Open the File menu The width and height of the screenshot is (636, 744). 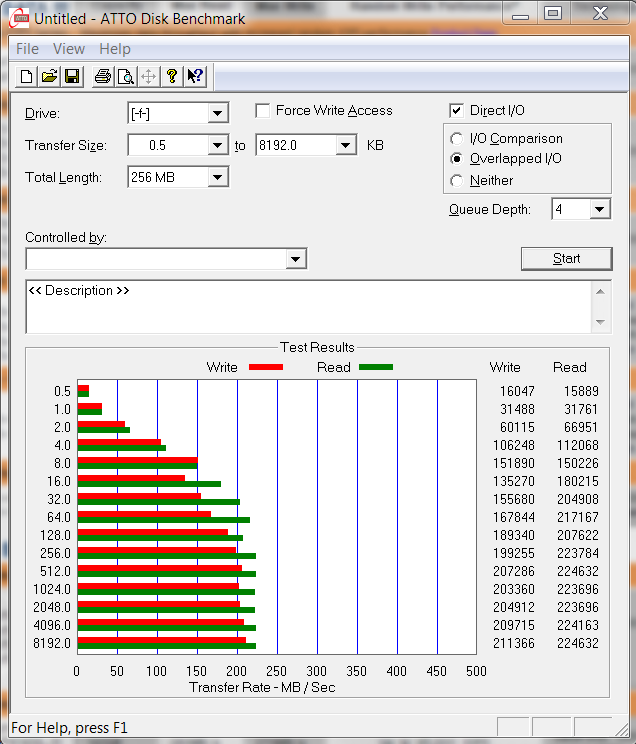coord(28,49)
